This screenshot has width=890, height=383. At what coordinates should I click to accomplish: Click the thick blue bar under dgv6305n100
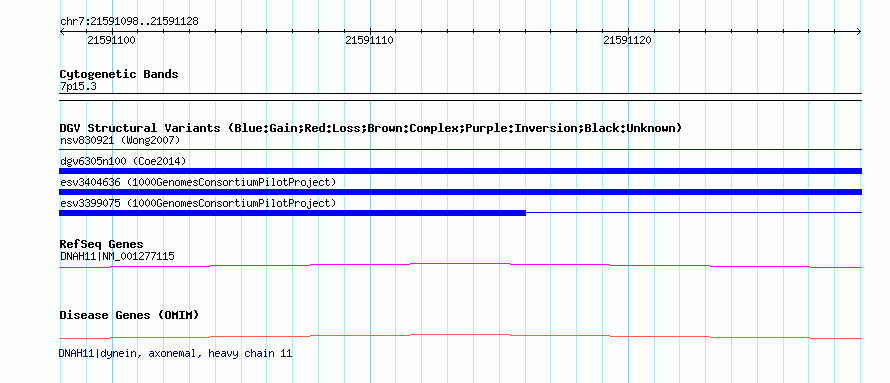click(x=460, y=171)
